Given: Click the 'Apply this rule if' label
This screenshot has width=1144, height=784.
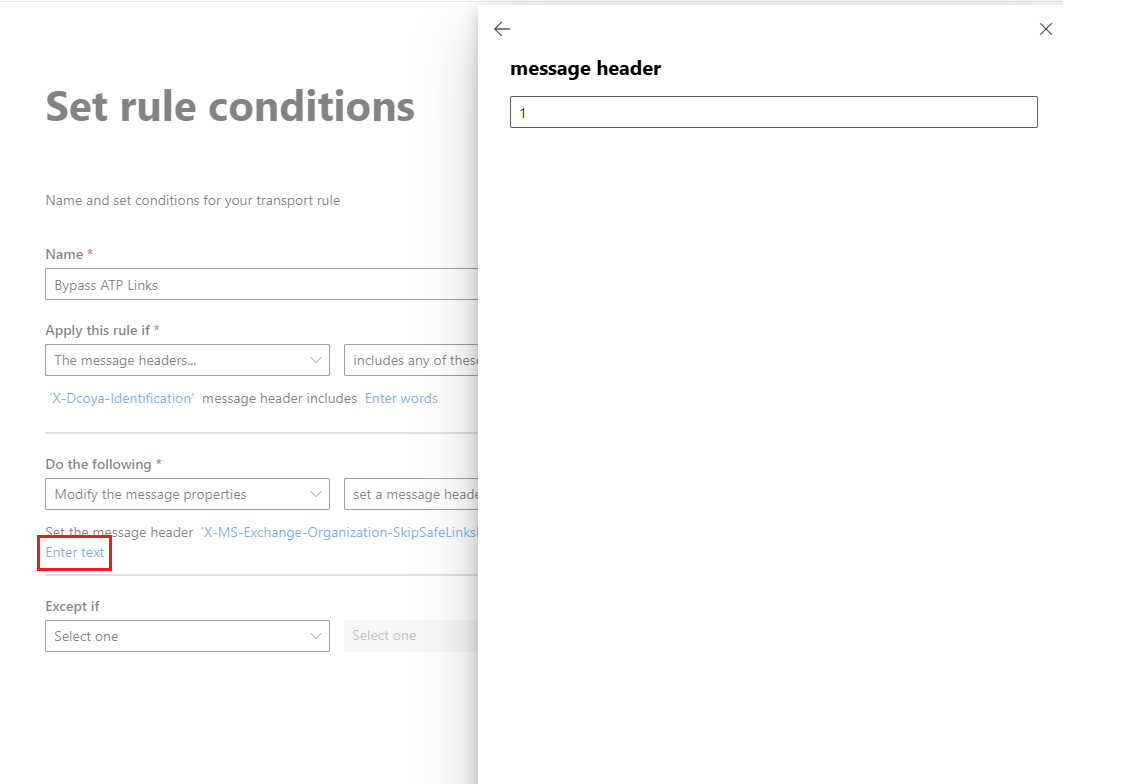Looking at the screenshot, I should pos(98,330).
